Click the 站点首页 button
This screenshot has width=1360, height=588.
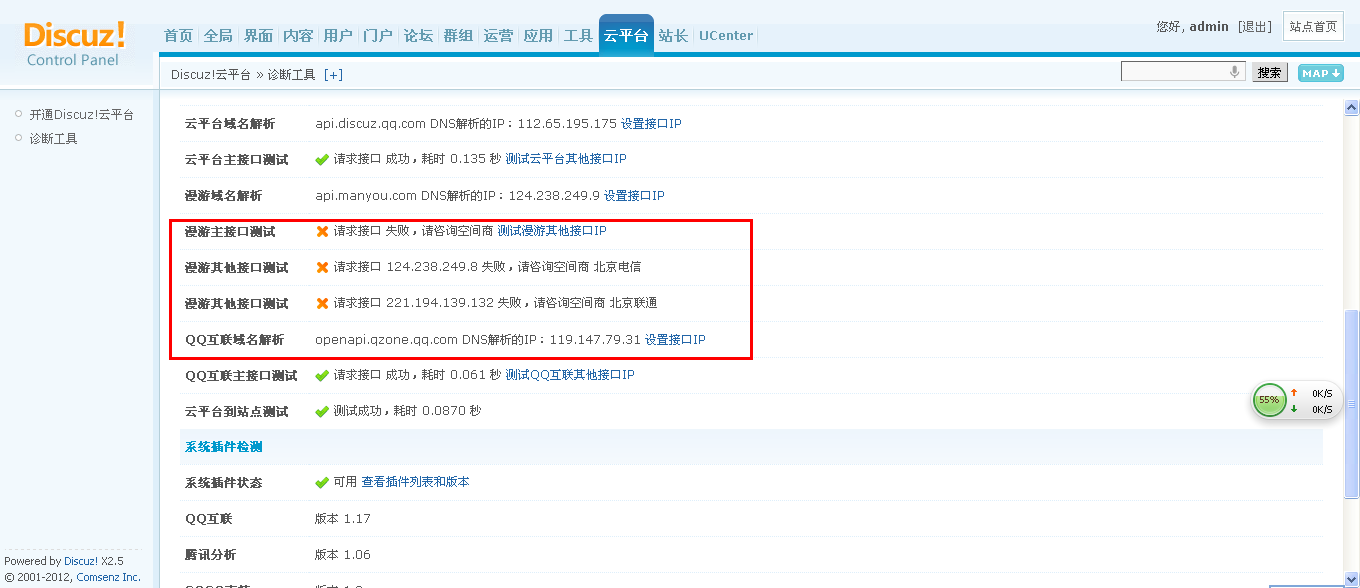tap(1313, 26)
